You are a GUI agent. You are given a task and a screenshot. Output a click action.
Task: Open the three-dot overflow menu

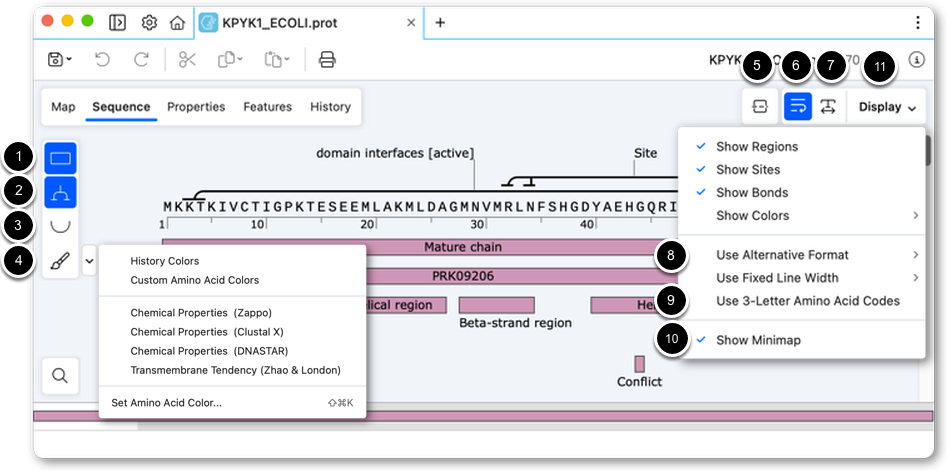click(917, 23)
